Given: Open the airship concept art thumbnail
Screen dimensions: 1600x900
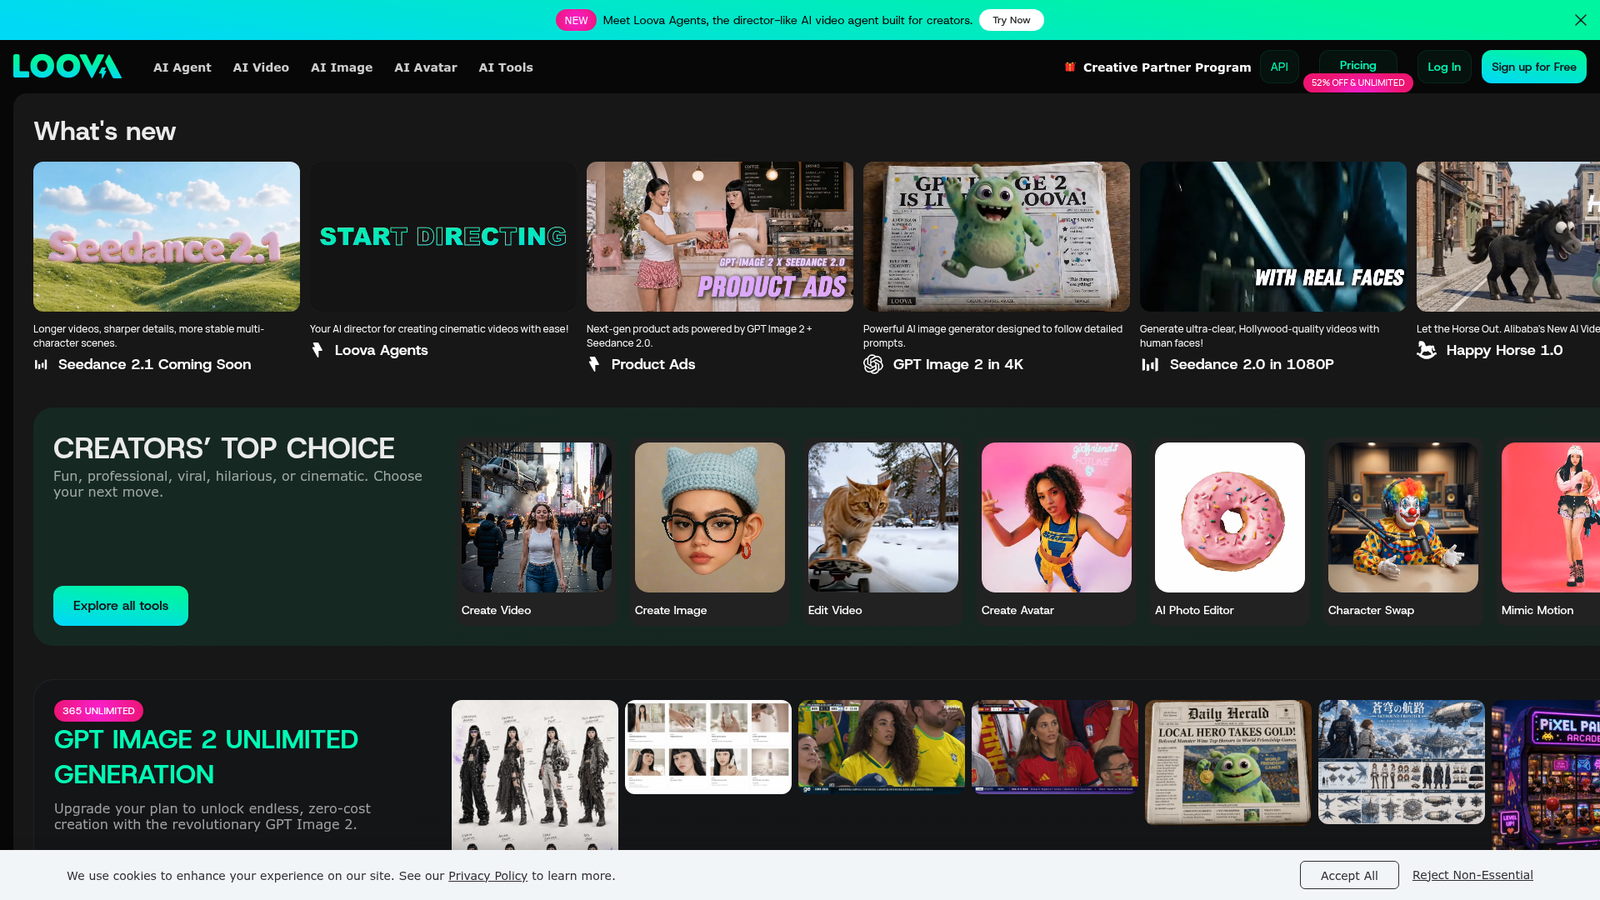Looking at the screenshot, I should [1401, 762].
